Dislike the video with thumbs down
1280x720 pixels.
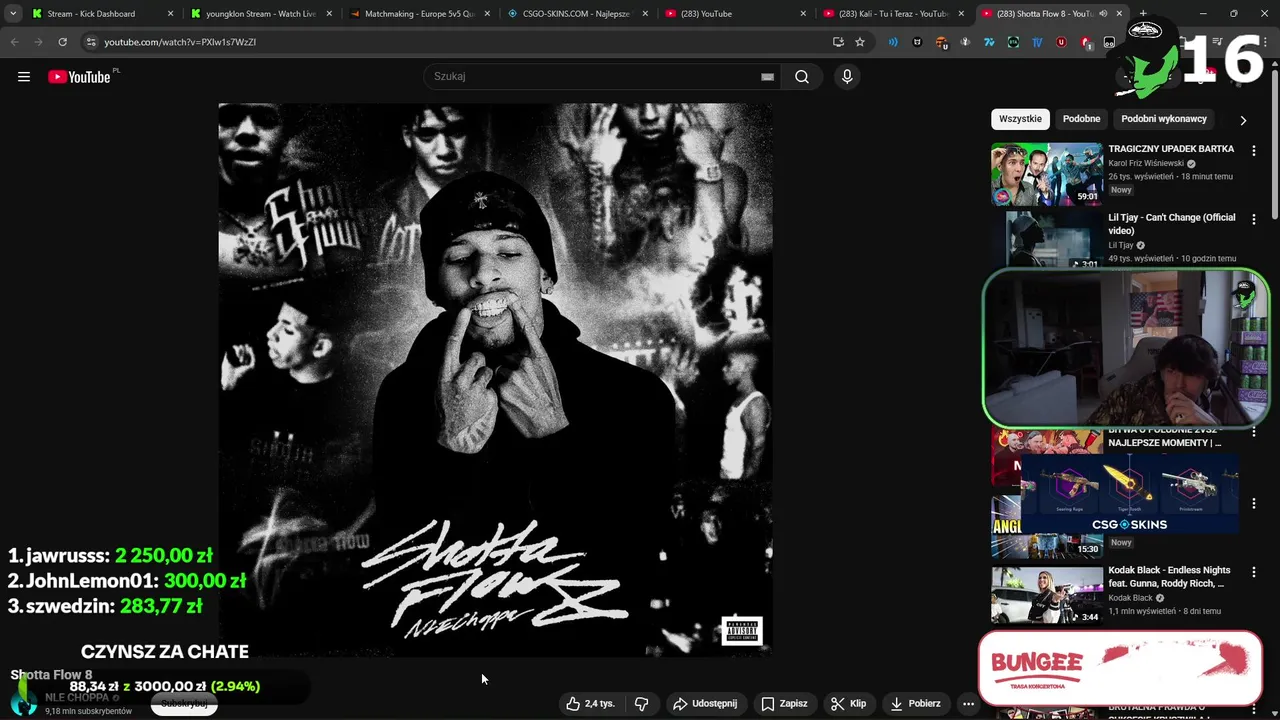[x=642, y=704]
